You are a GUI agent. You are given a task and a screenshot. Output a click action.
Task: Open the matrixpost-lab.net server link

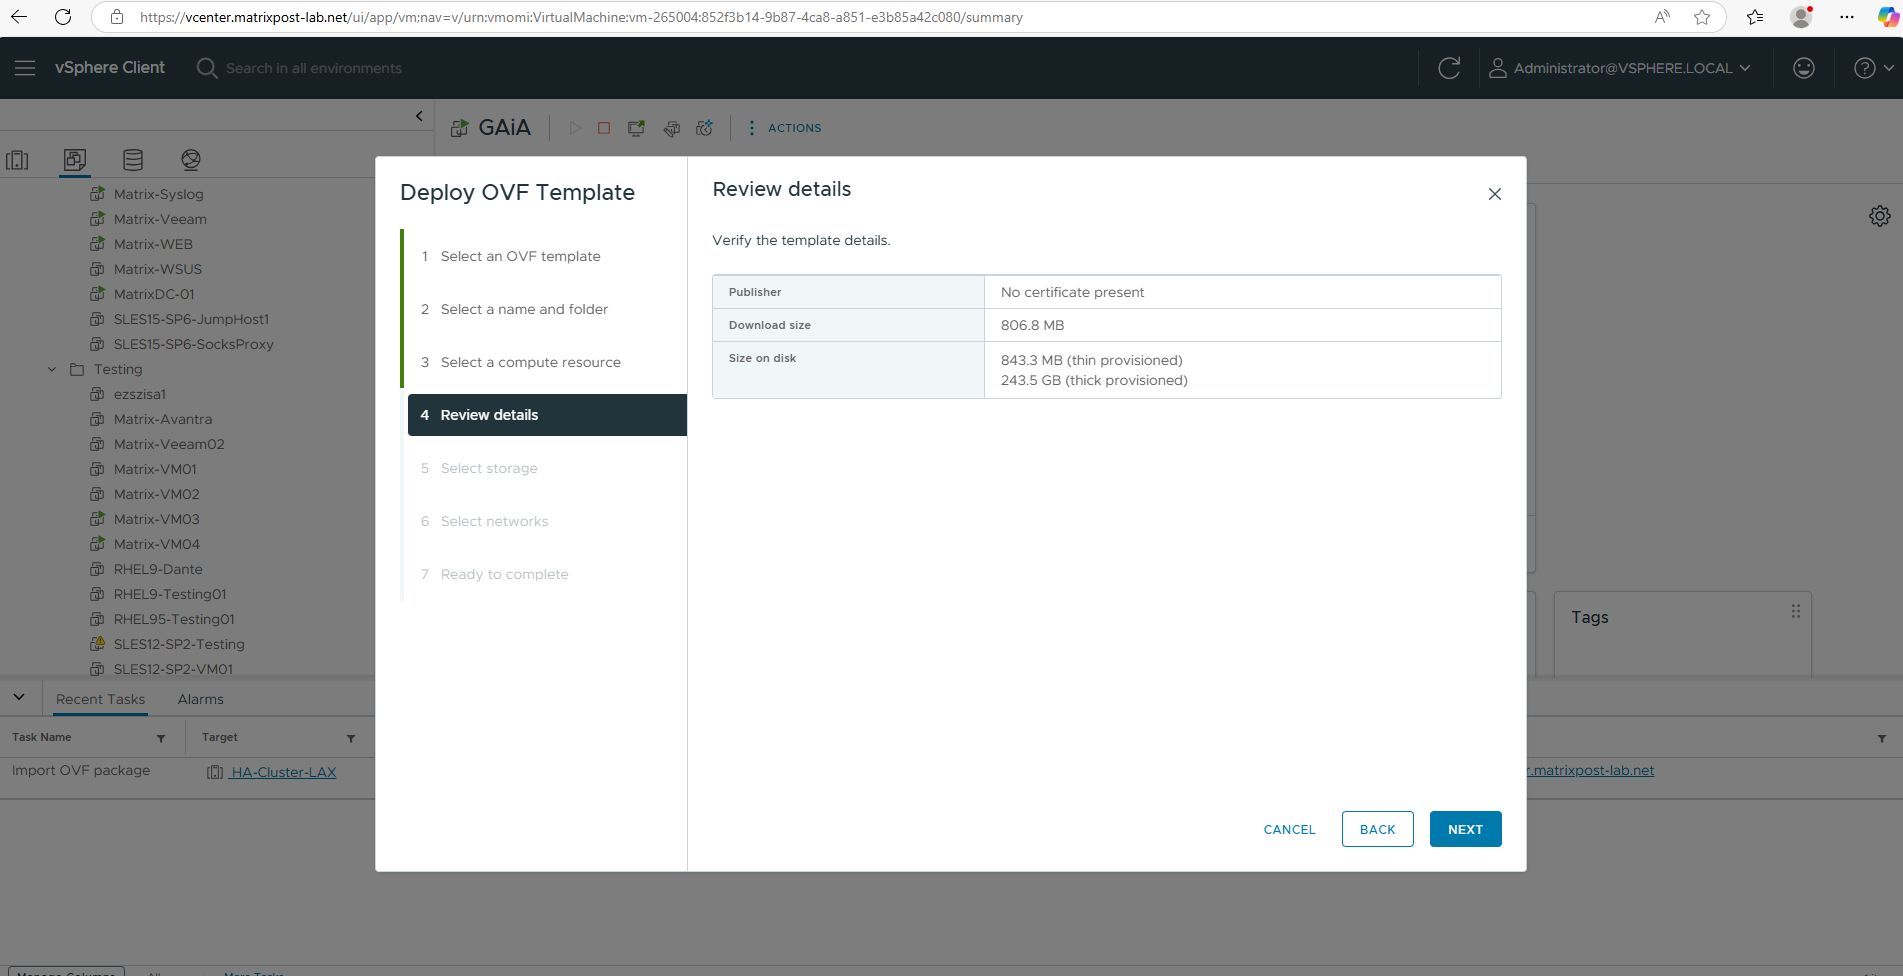click(1591, 770)
